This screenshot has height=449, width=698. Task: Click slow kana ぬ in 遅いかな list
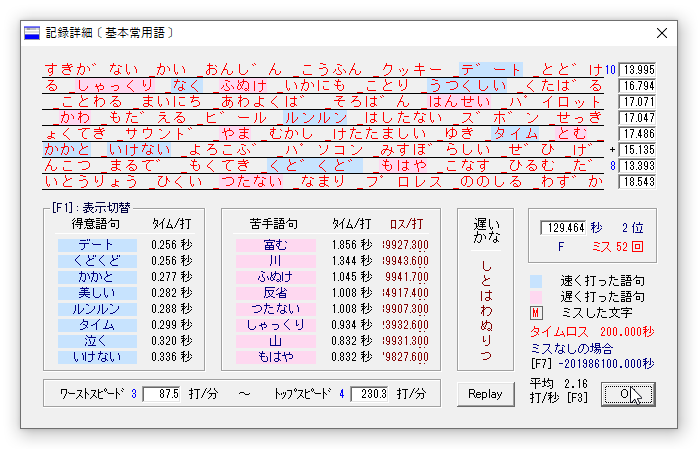pyautogui.click(x=486, y=326)
